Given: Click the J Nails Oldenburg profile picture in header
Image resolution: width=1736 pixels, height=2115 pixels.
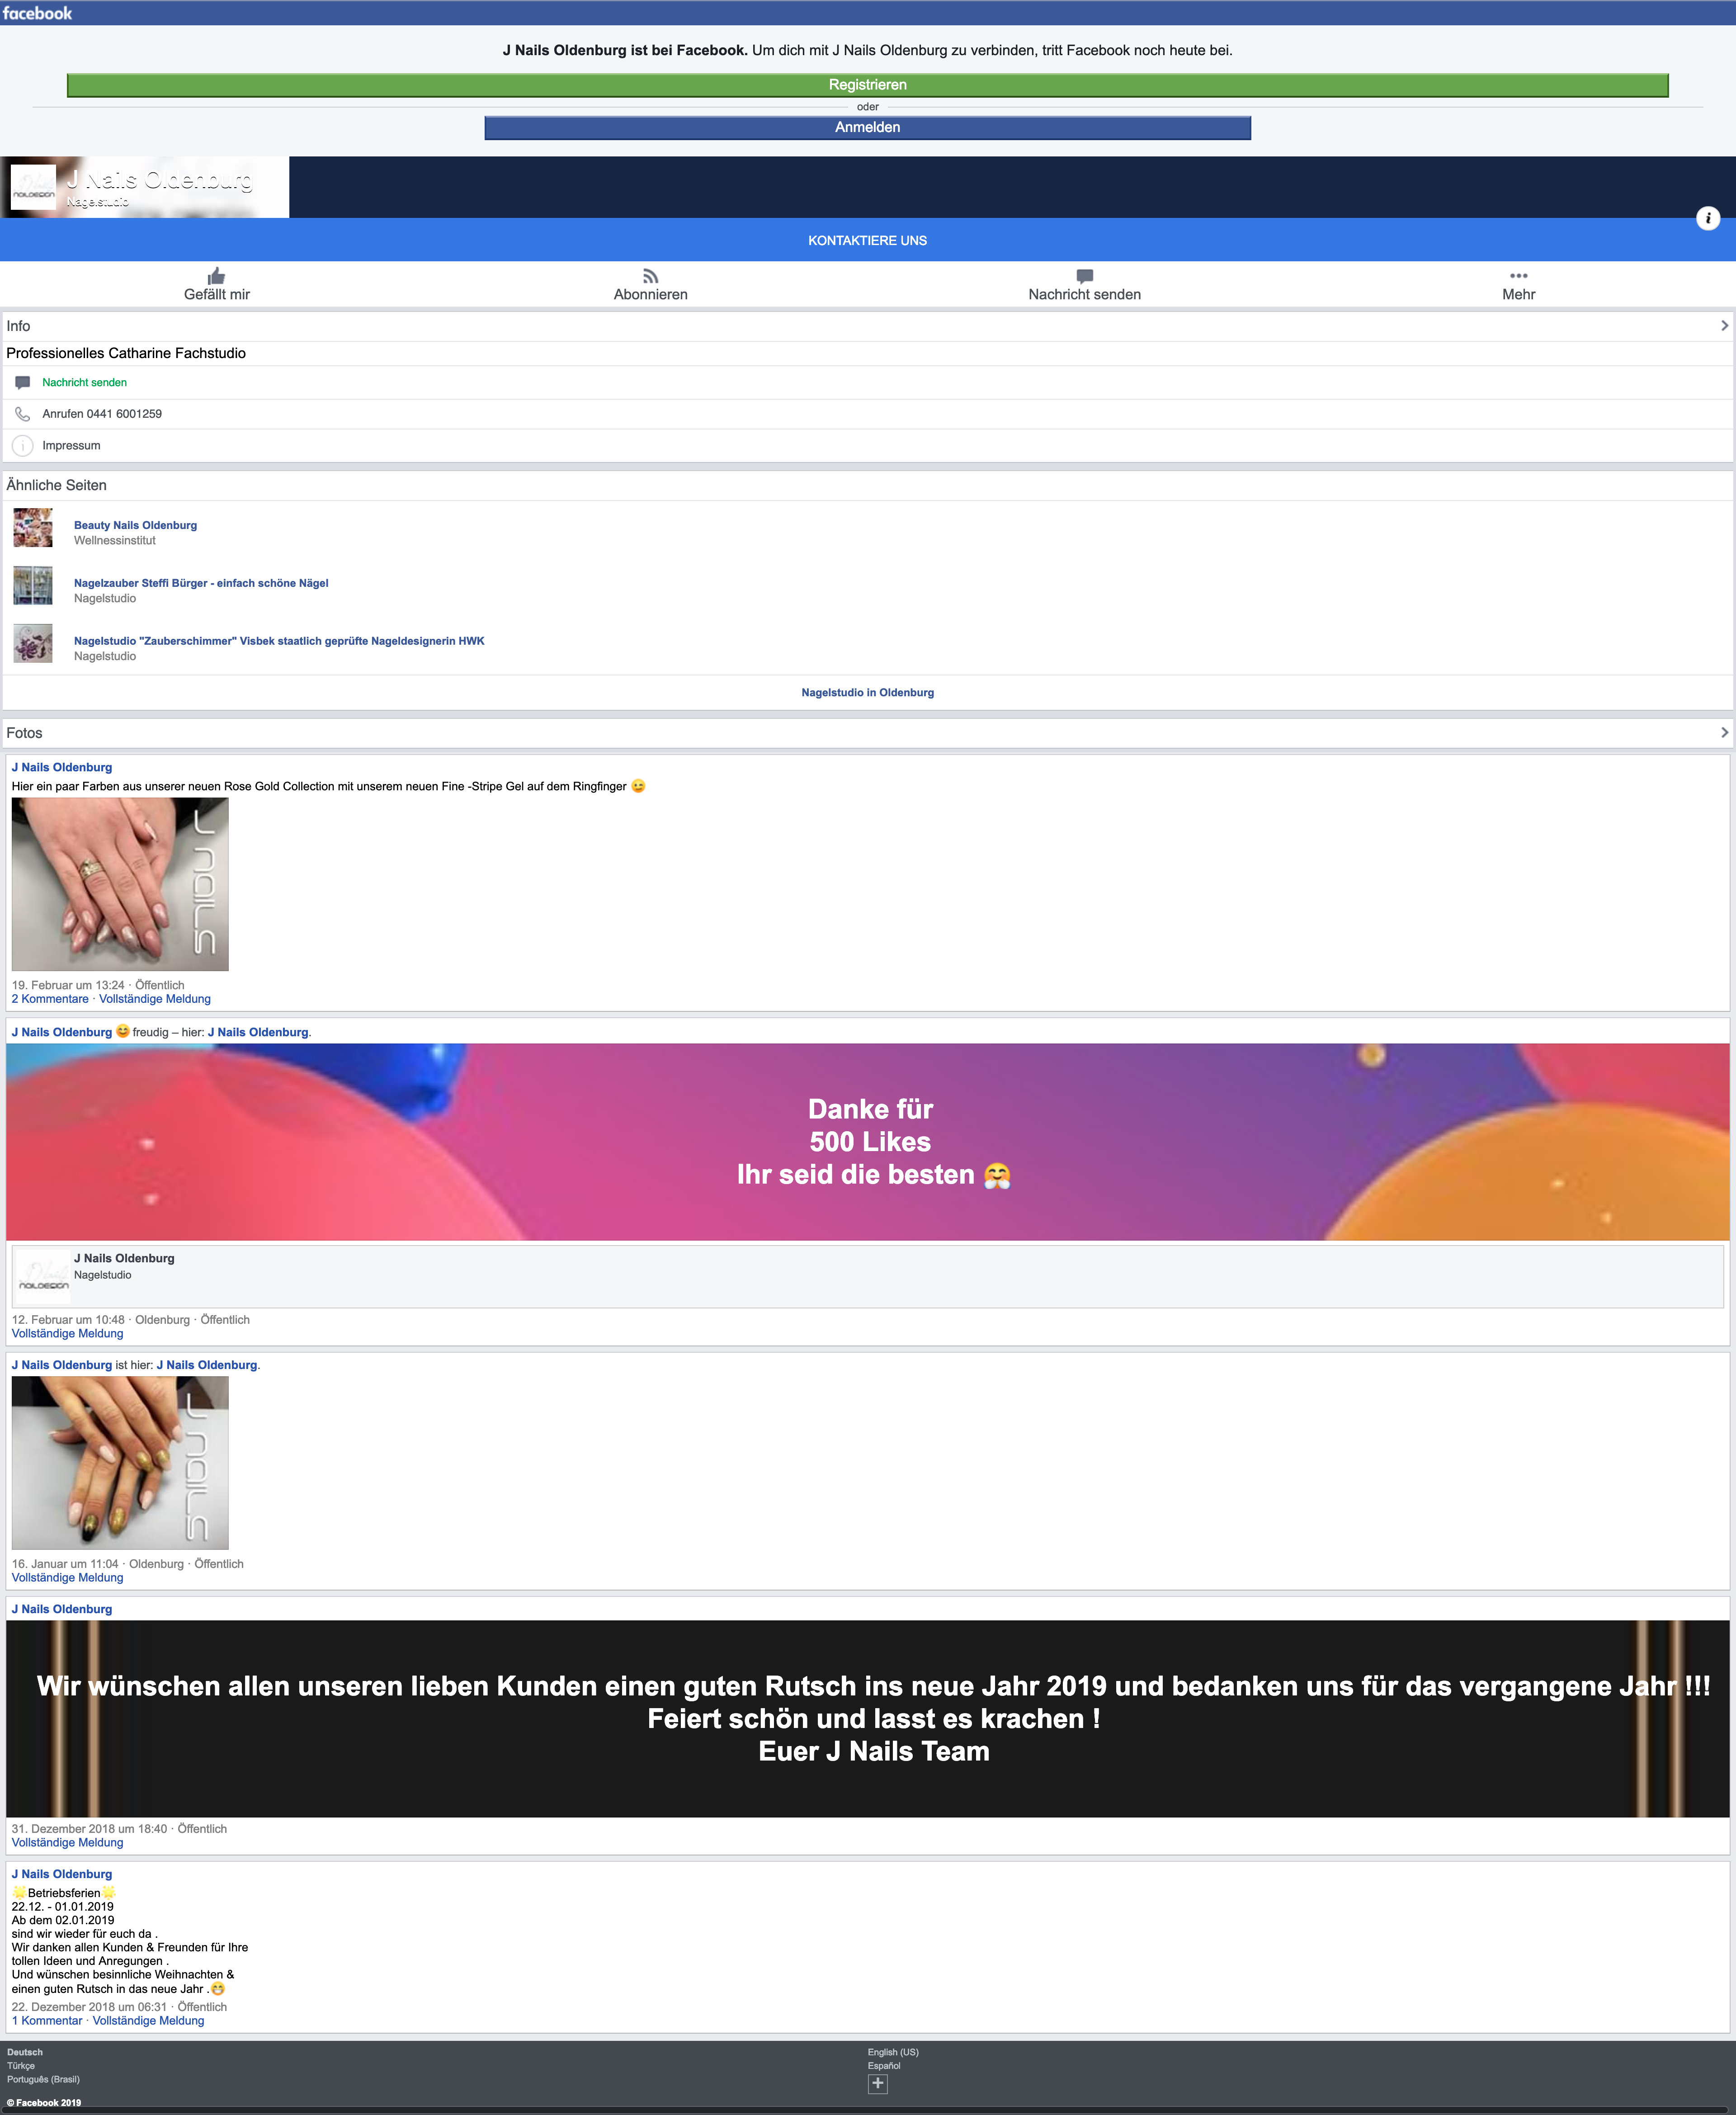Looking at the screenshot, I should pyautogui.click(x=33, y=187).
